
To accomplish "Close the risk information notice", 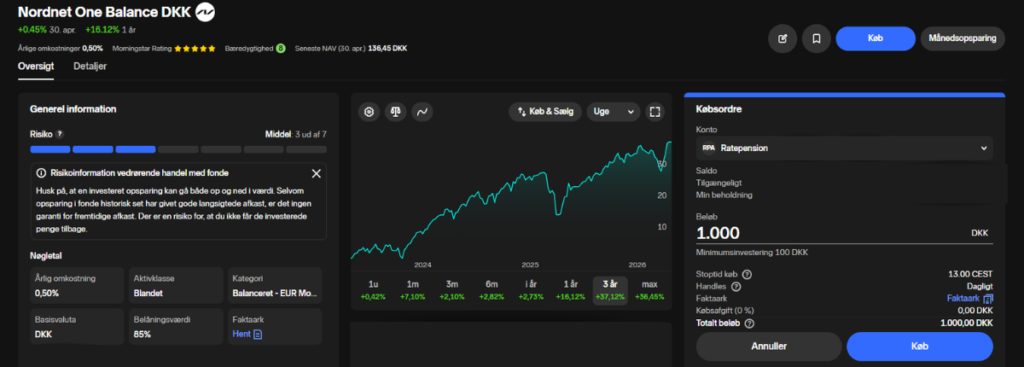I will (316, 173).
